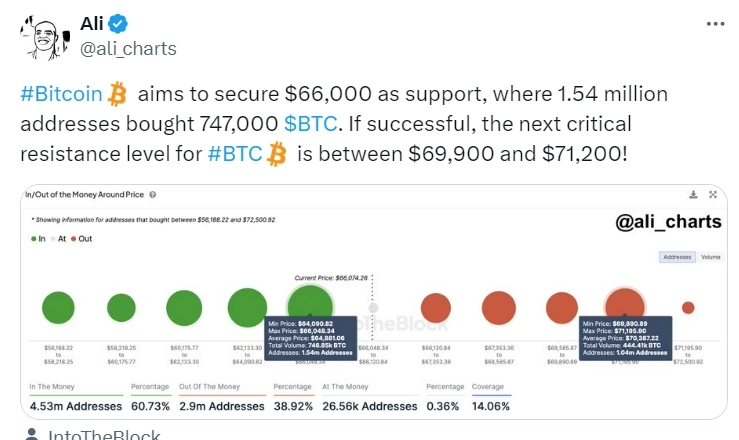This screenshot has width=739, height=440.
Task: Click the help icon beside the chart title
Action: pos(152,194)
